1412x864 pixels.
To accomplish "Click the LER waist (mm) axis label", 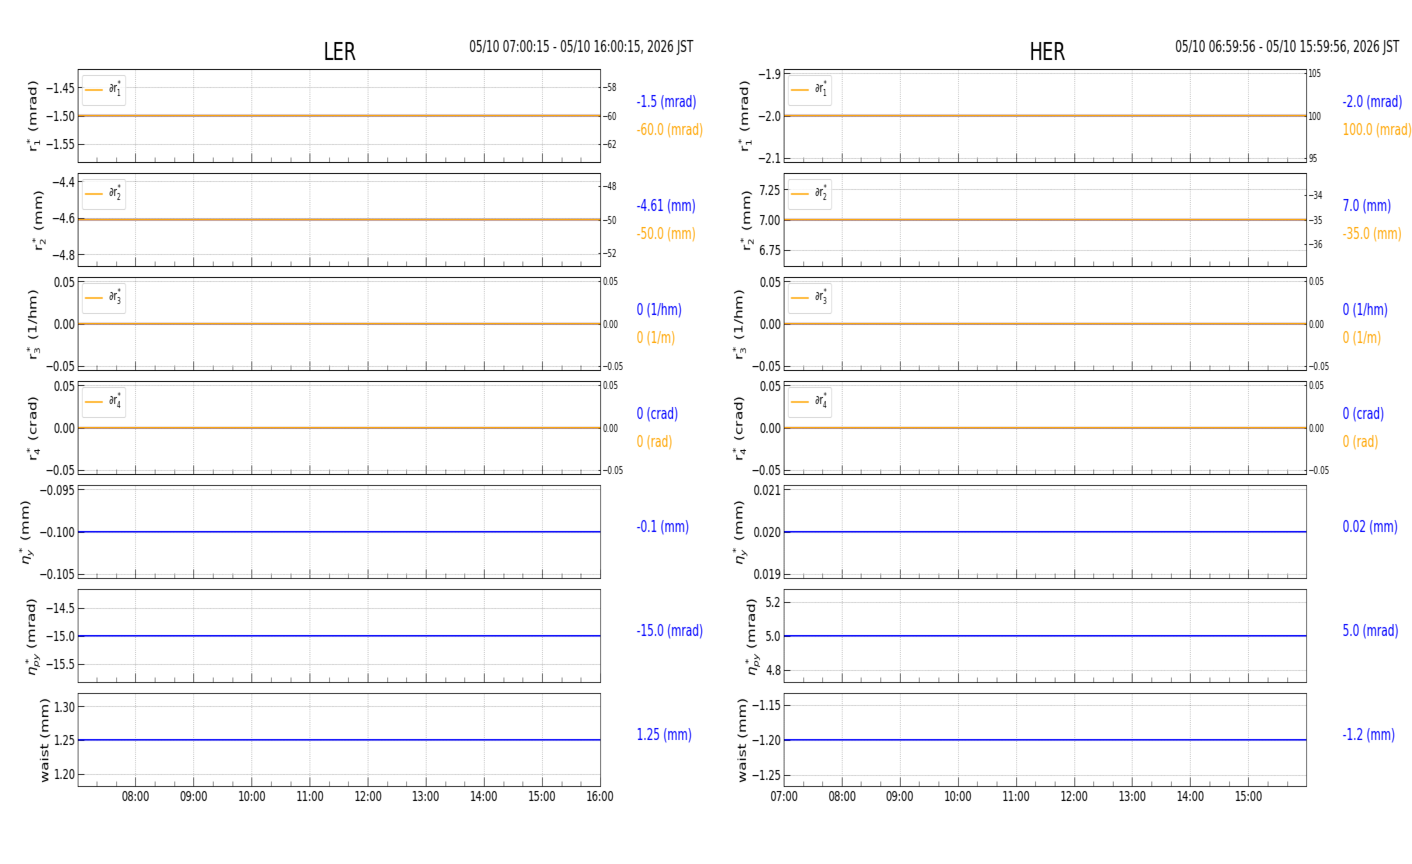I will click(44, 740).
